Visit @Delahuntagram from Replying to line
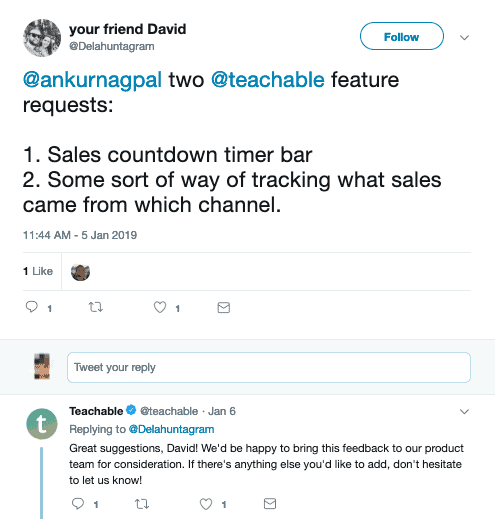The height and width of the screenshot is (519, 495). [x=171, y=429]
